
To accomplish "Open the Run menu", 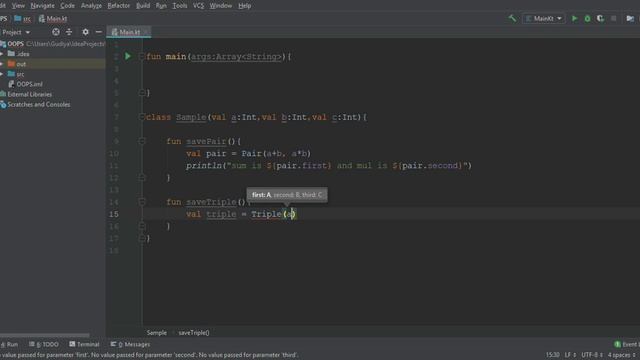I will (161, 6).
